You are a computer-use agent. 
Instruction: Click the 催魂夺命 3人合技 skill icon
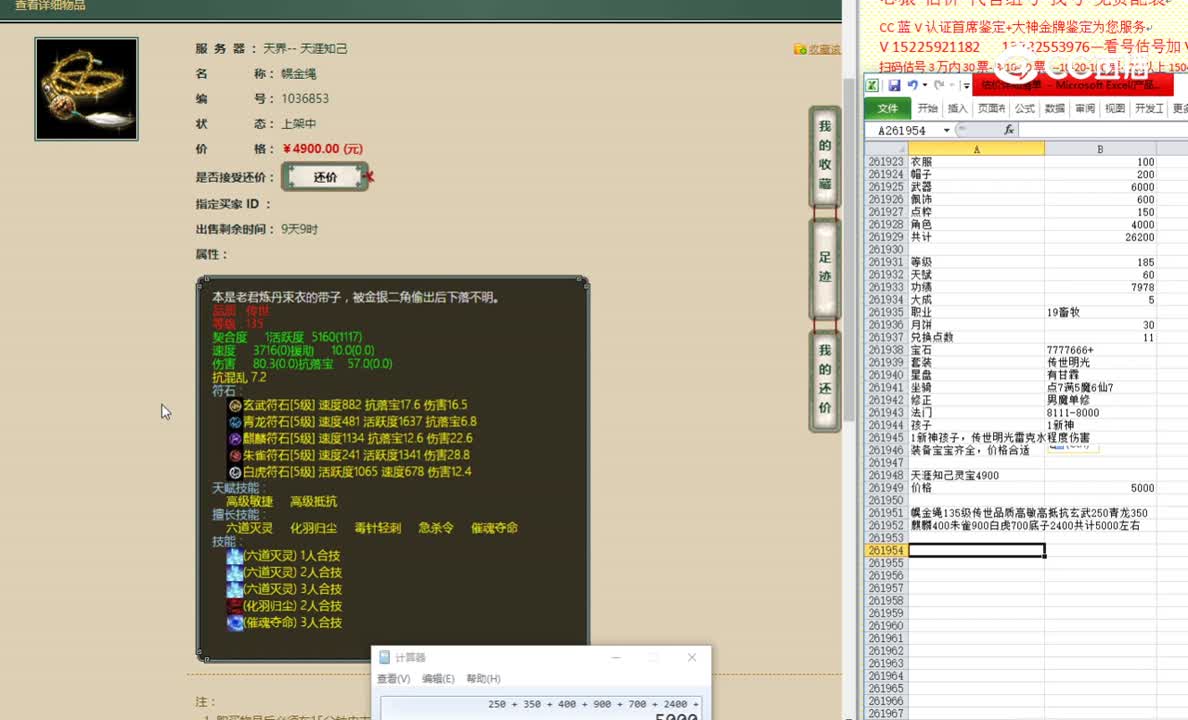(x=235, y=622)
